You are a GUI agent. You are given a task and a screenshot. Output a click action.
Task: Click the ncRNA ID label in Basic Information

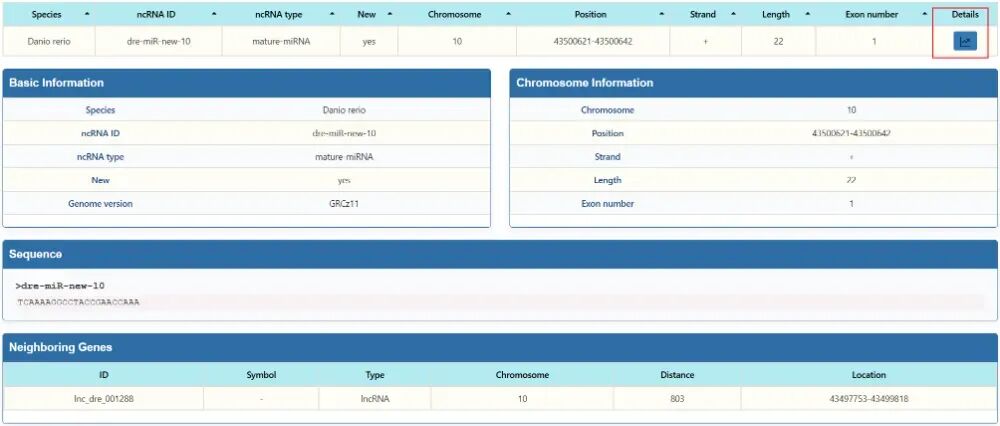[100, 133]
